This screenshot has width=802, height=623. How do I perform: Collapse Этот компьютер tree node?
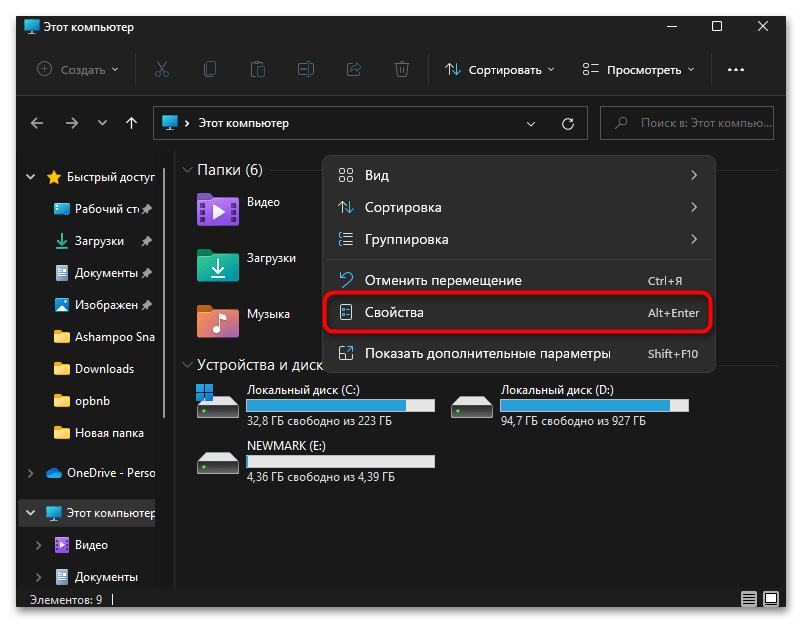click(31, 513)
